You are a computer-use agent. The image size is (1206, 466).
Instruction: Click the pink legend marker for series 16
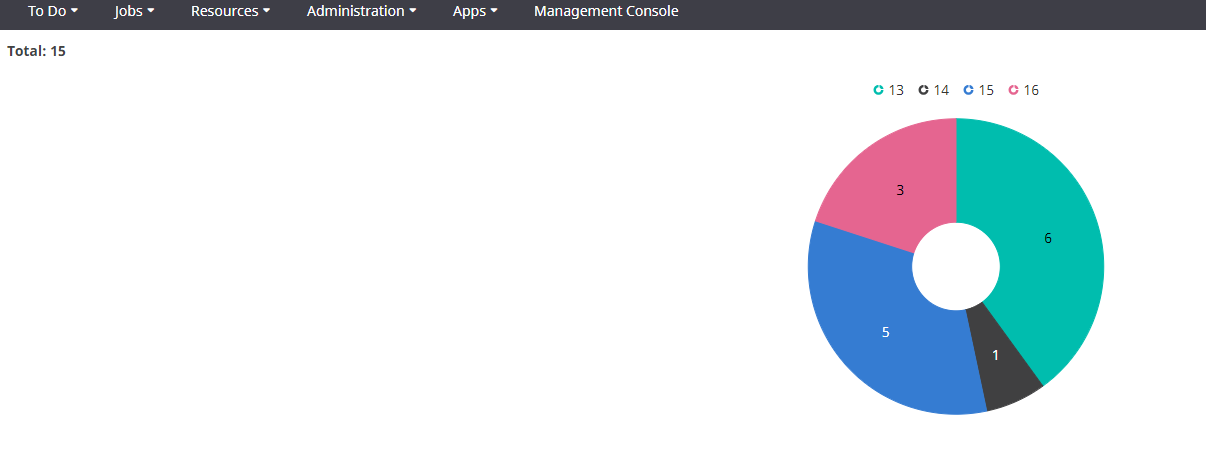coord(1013,90)
